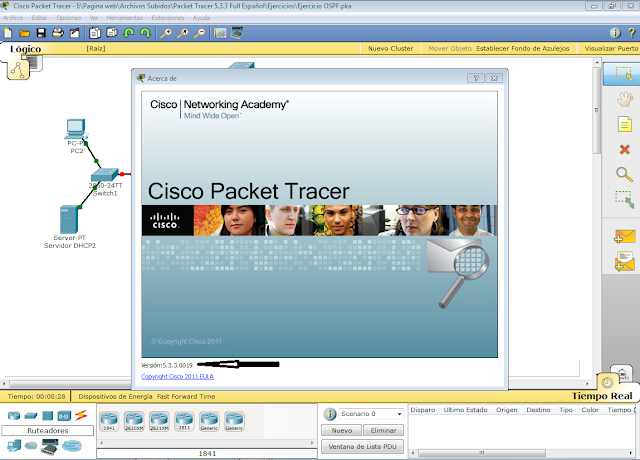Select the End Devices category icon

tap(14, 446)
